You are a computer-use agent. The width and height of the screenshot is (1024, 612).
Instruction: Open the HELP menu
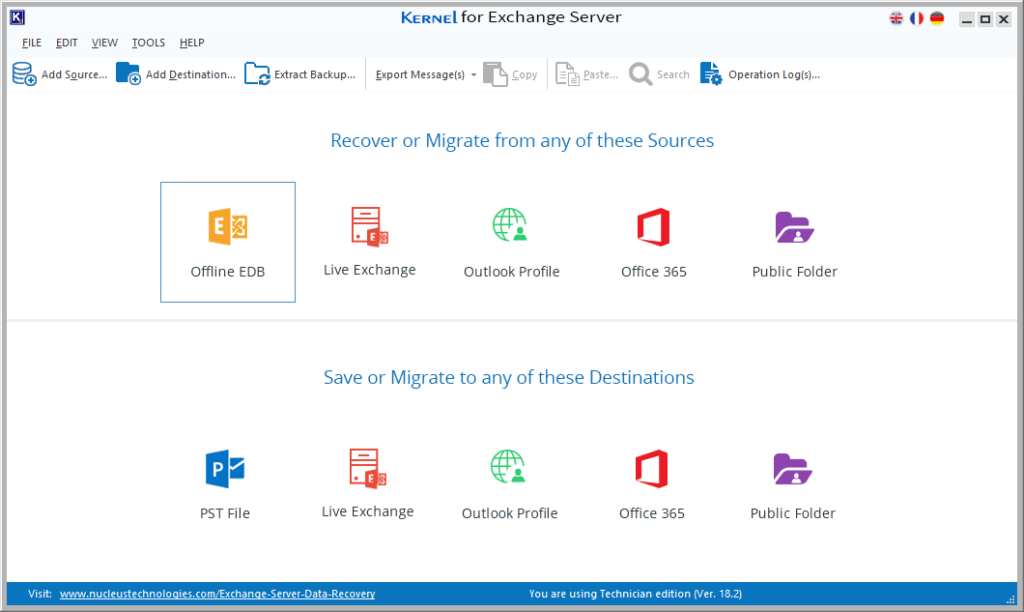[x=192, y=42]
